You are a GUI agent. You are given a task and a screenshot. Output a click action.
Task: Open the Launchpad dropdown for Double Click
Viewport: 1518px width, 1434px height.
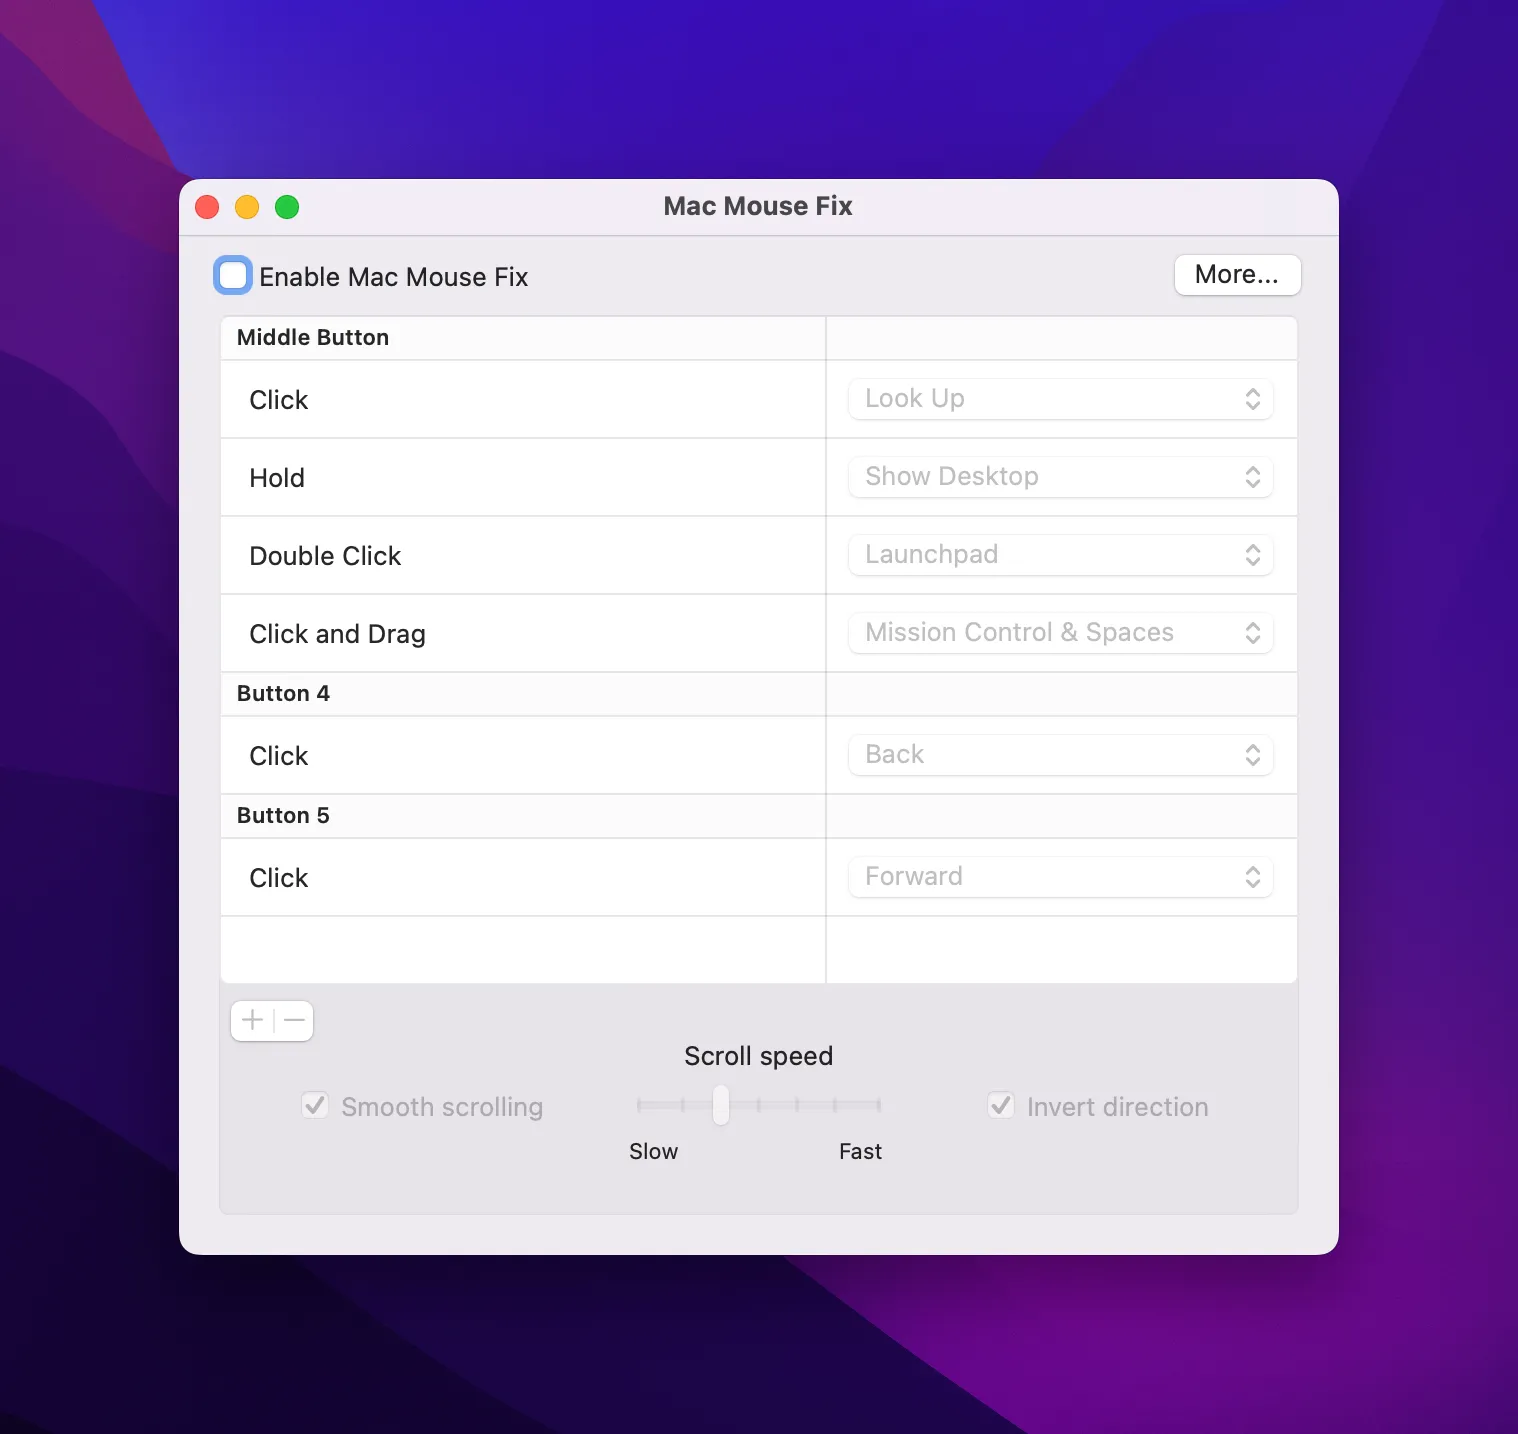(1060, 555)
